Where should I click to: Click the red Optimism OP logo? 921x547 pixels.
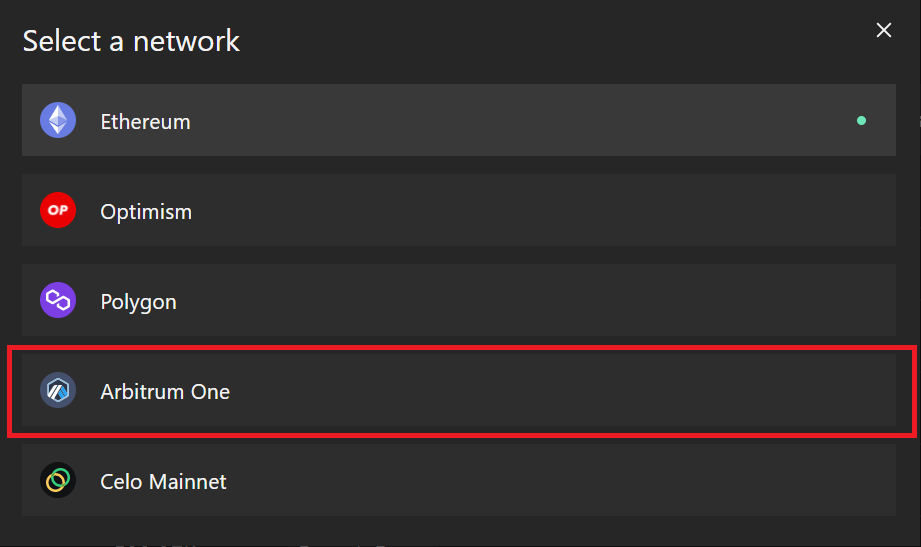click(58, 210)
